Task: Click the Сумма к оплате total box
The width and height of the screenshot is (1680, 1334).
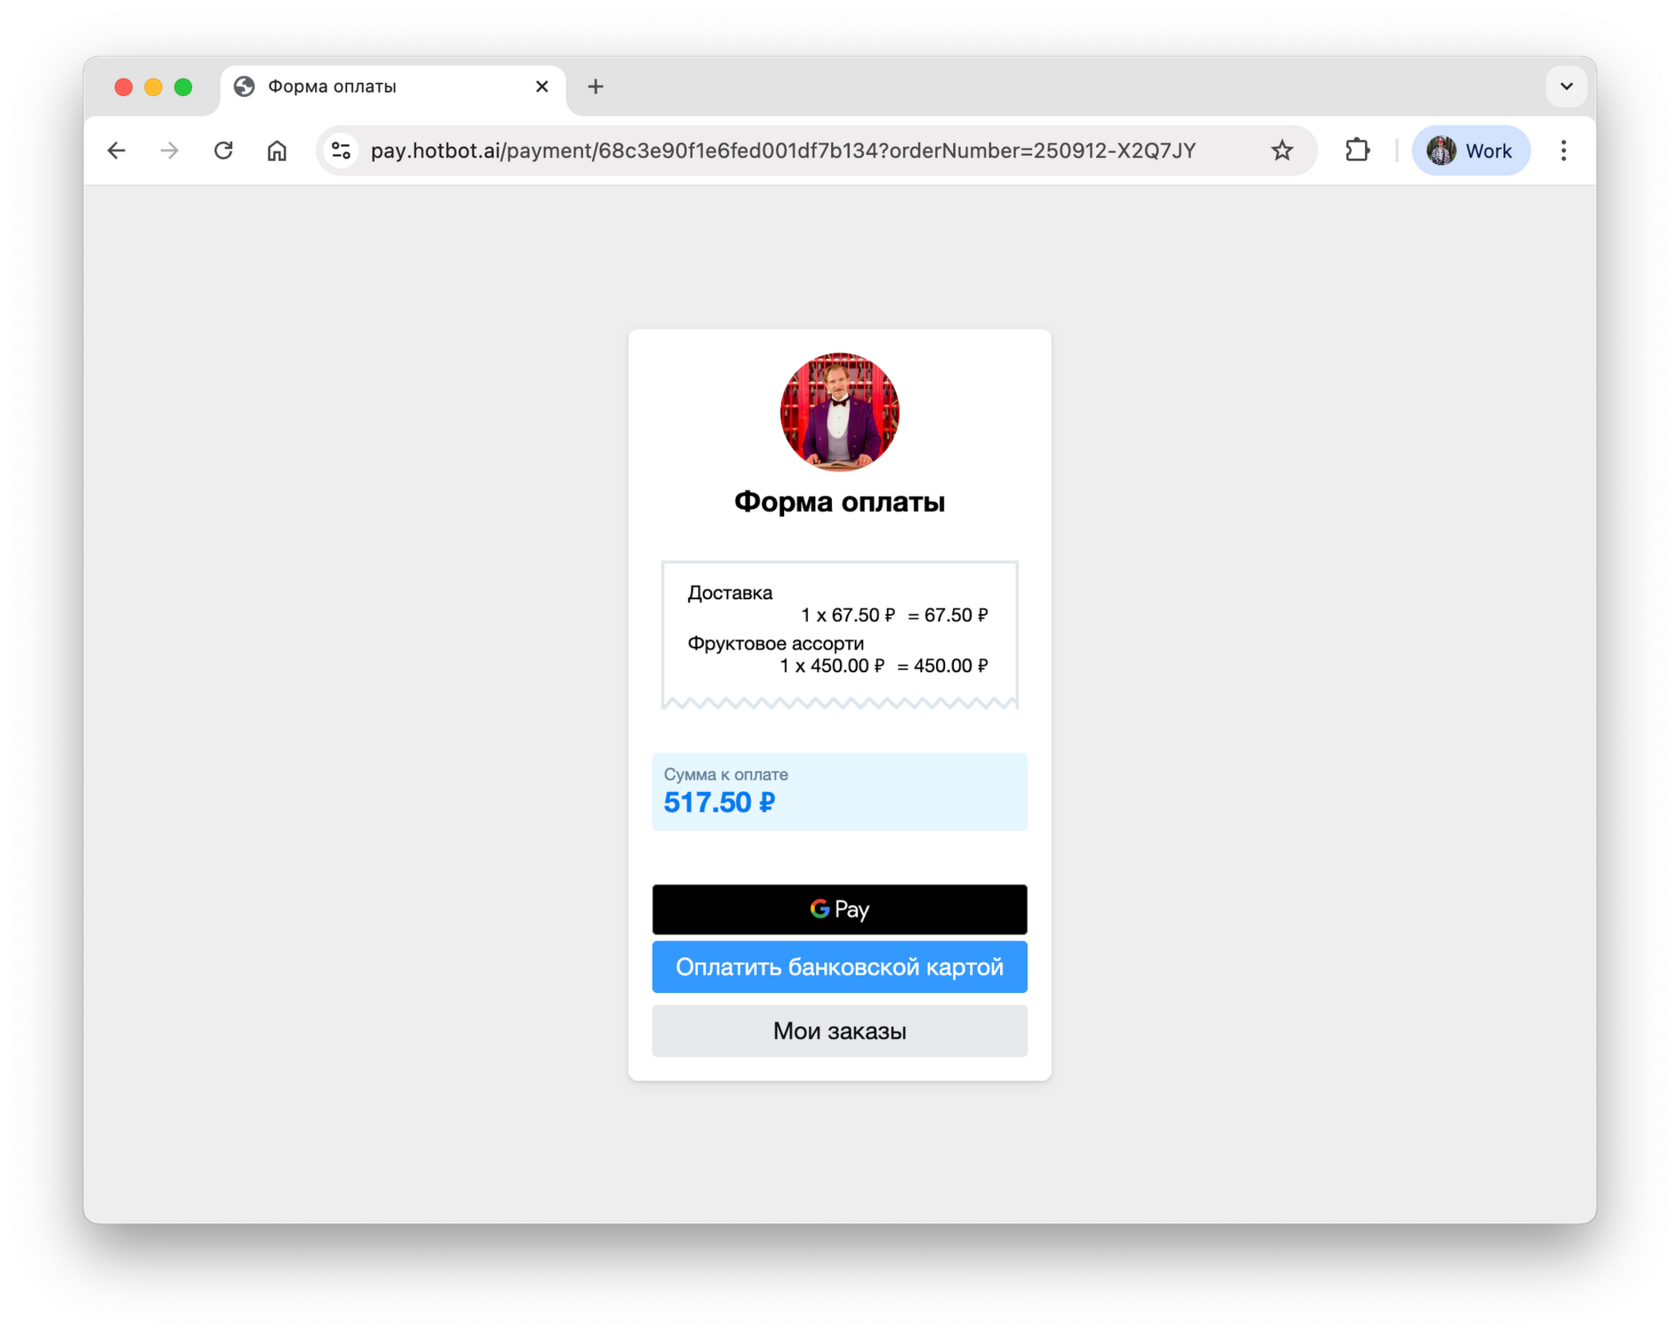Action: (x=840, y=791)
